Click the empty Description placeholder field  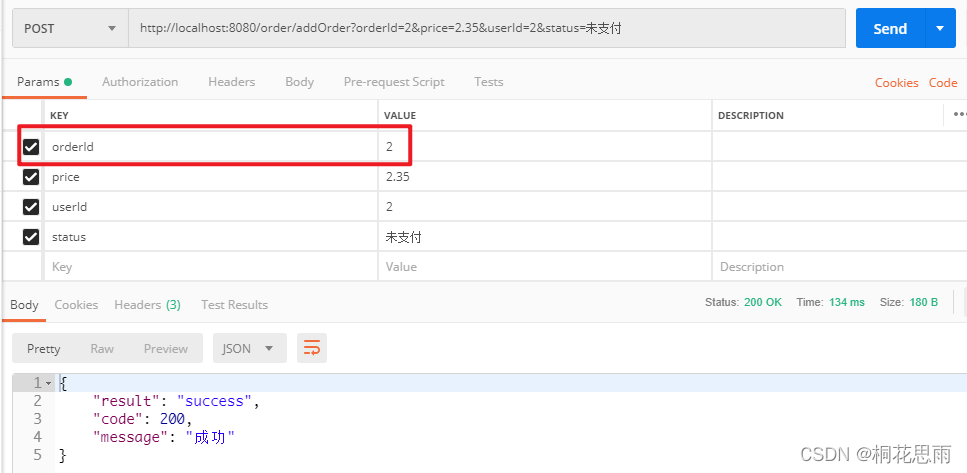point(839,266)
